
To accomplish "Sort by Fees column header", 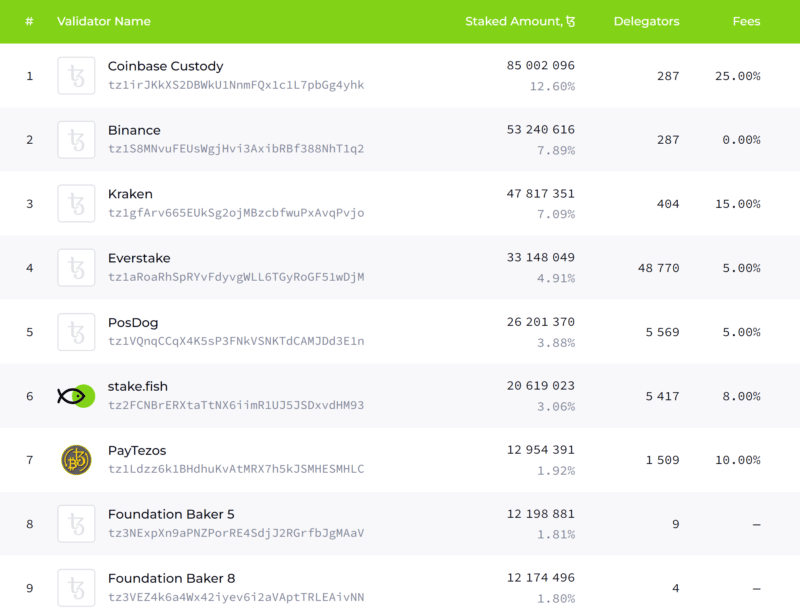I will (x=746, y=21).
